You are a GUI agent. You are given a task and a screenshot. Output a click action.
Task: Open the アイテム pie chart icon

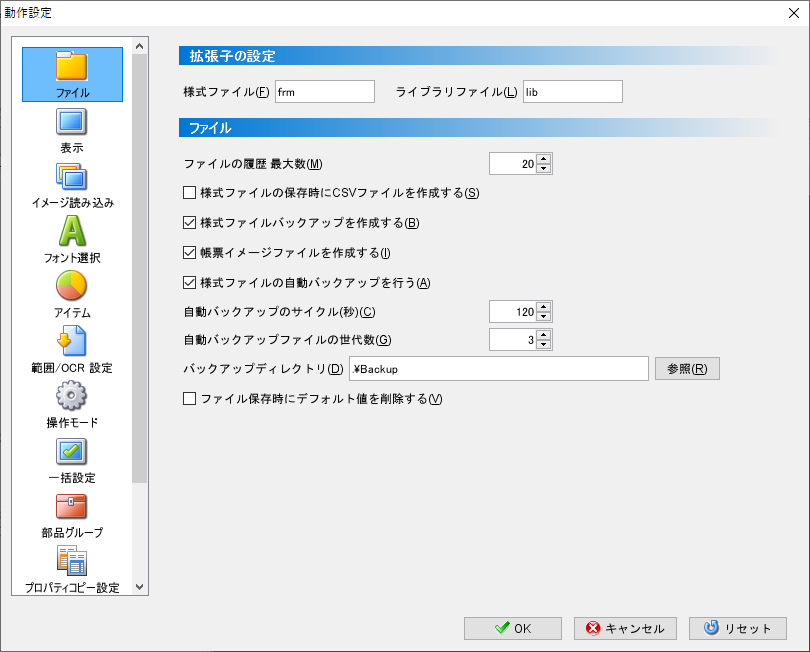[72, 288]
